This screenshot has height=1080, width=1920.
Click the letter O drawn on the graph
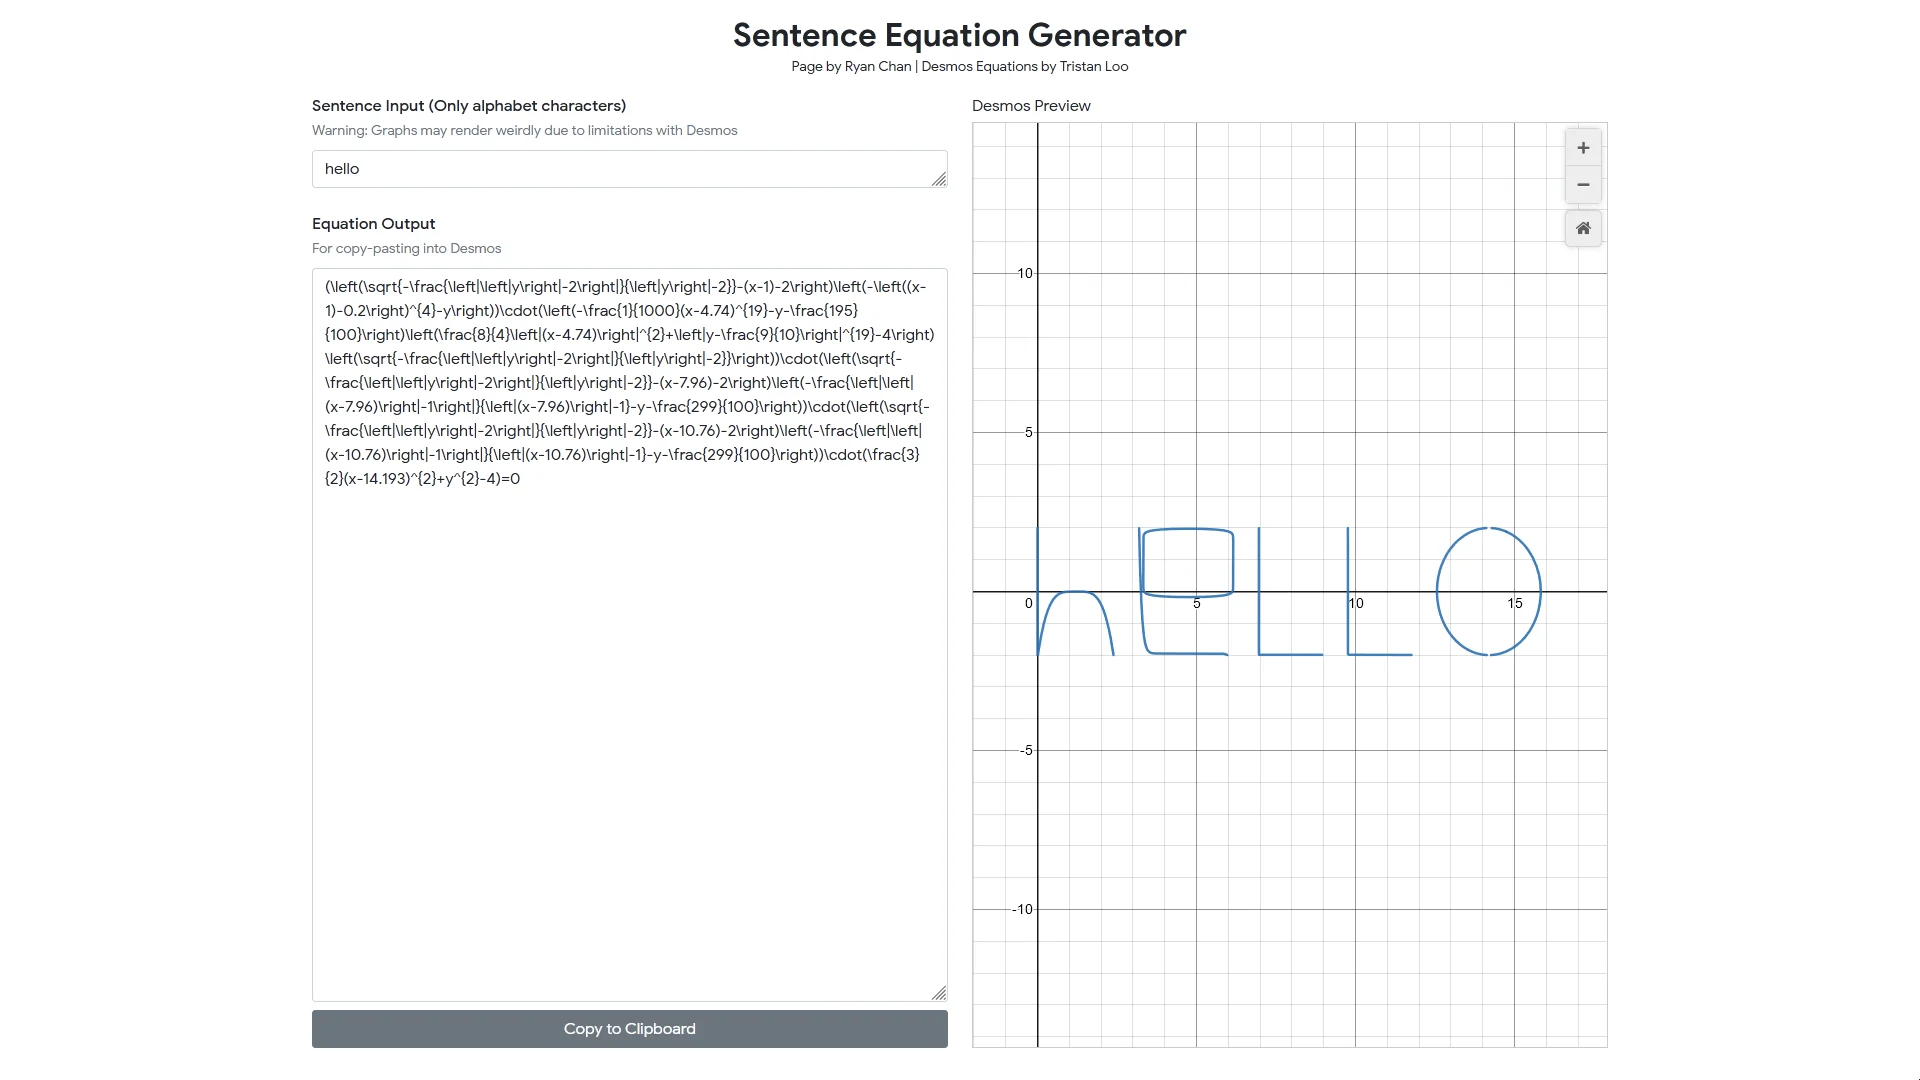[1488, 591]
